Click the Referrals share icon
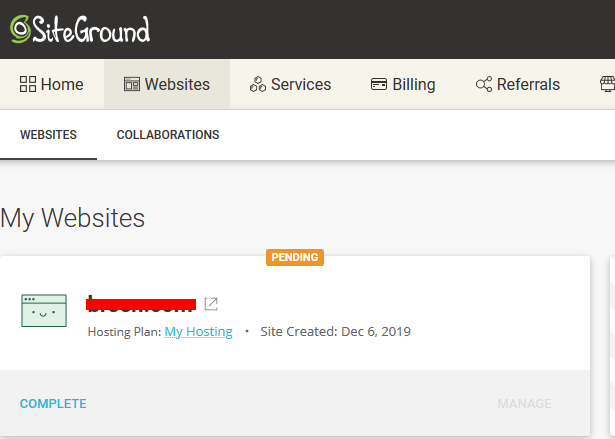 pos(484,85)
